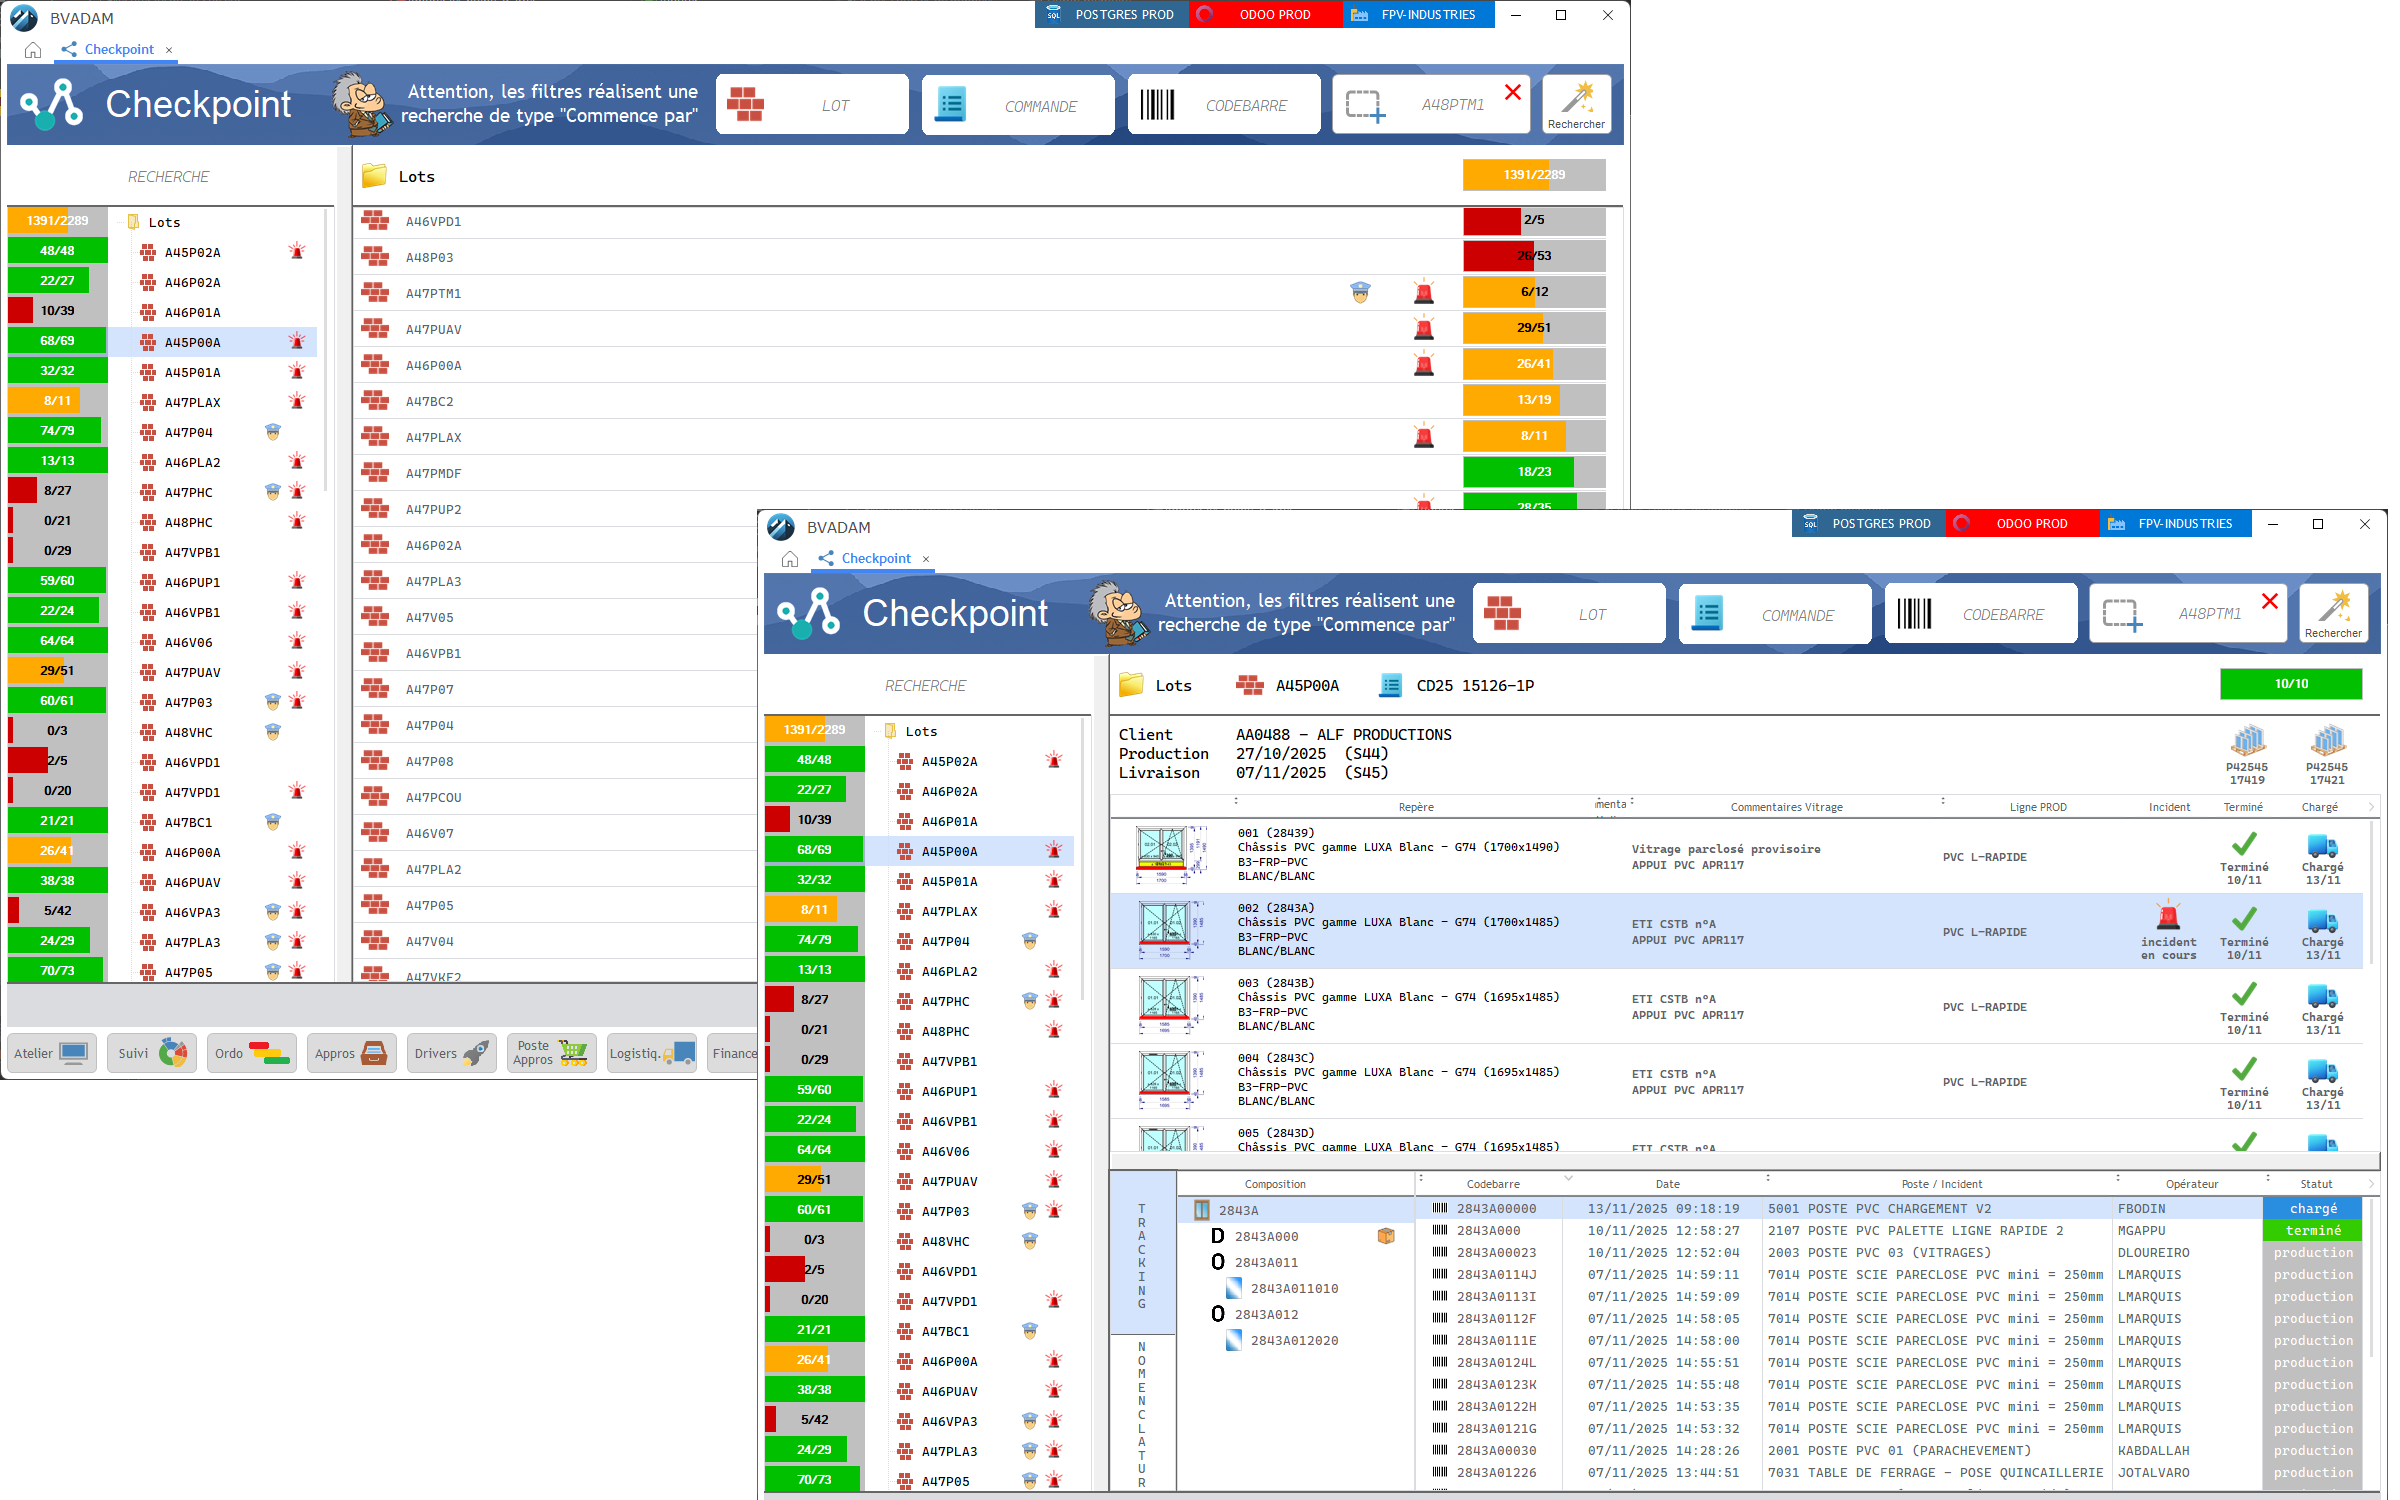This screenshot has height=1500, width=2400.
Task: Open the Atelier button in bottom toolbar
Action: point(51,1053)
